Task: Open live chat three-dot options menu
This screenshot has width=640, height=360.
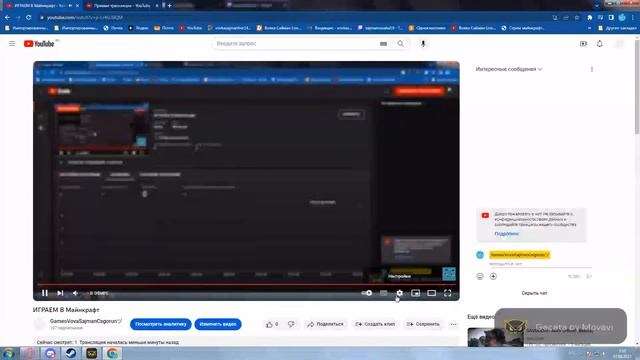Action: tap(592, 69)
